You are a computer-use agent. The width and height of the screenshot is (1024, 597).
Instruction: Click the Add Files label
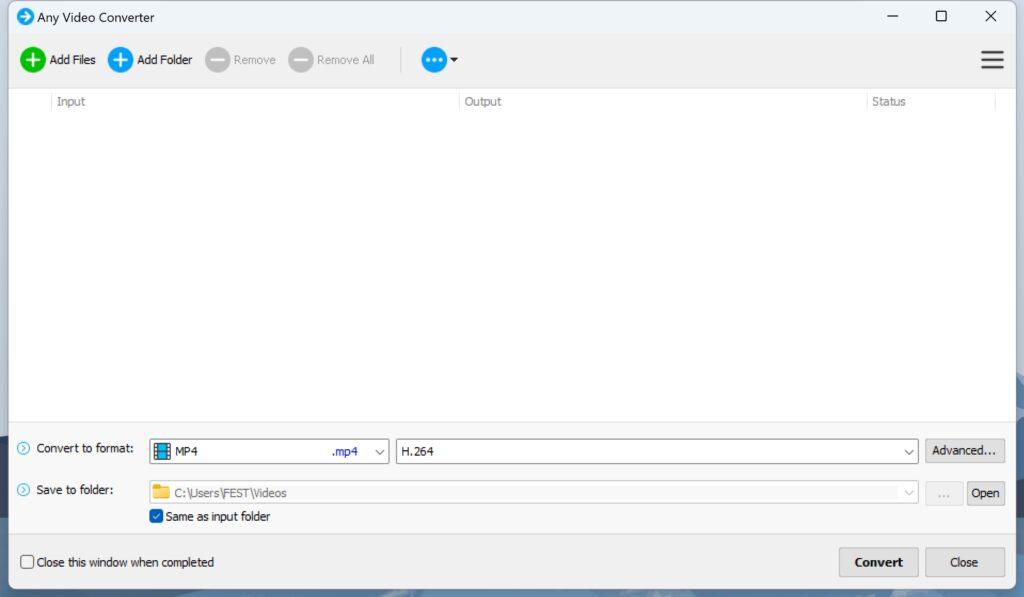point(72,59)
